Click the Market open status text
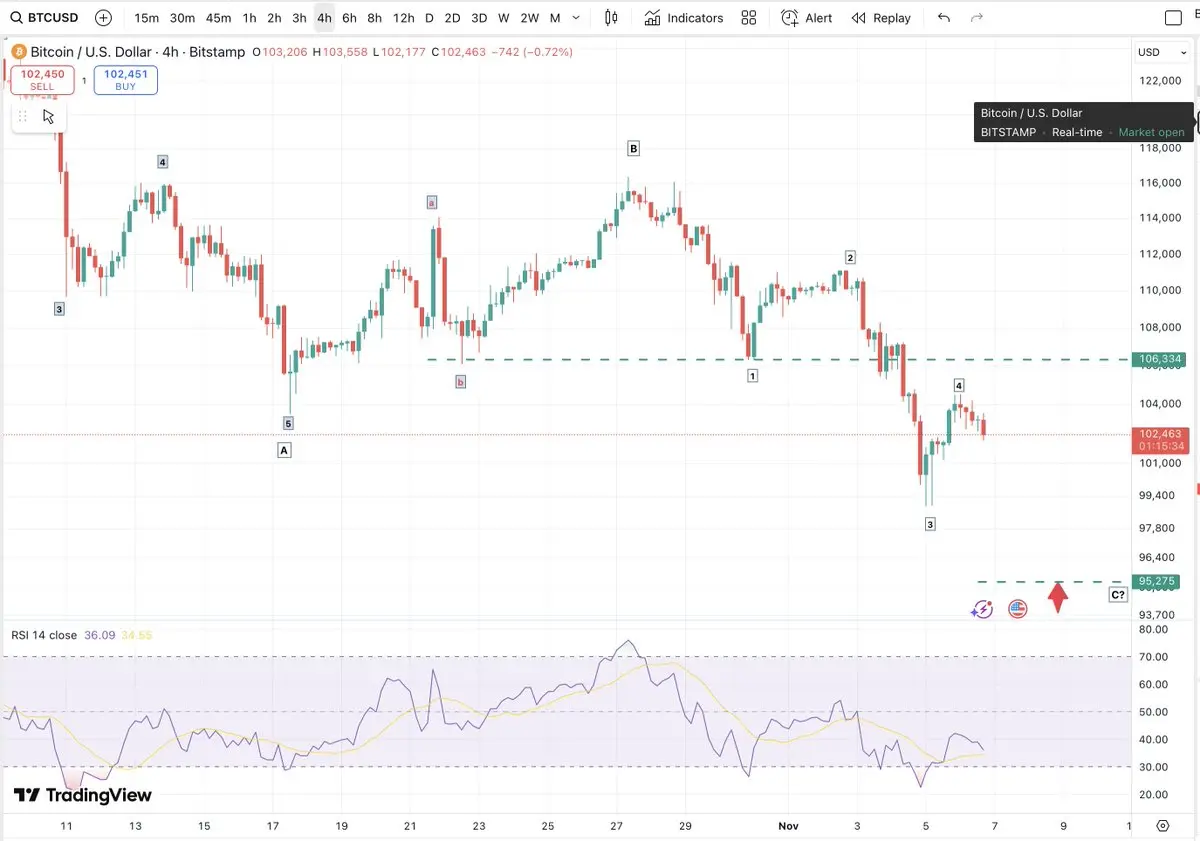 1151,132
